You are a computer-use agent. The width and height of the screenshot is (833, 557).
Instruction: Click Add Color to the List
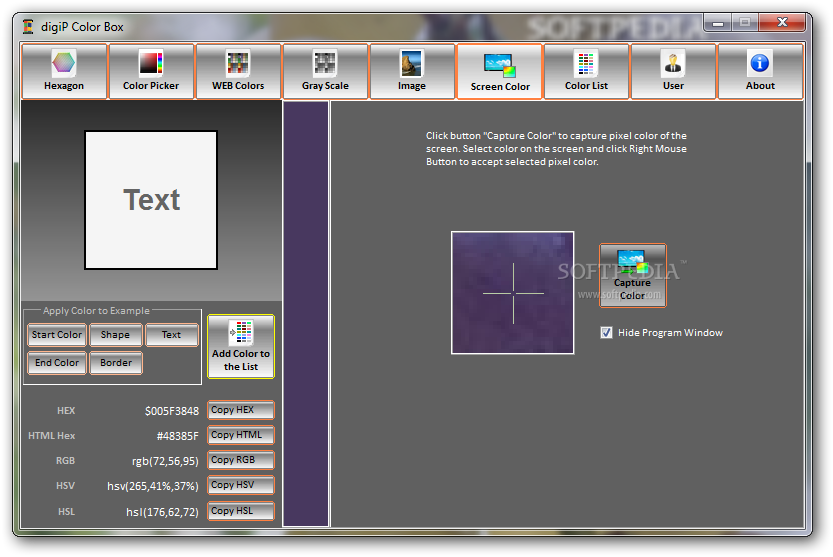tap(241, 347)
